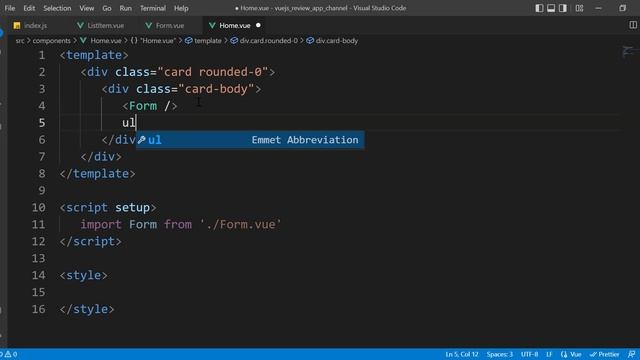Viewport: 640px width, 360px height.
Task: Open the View menu
Action: (87, 8)
